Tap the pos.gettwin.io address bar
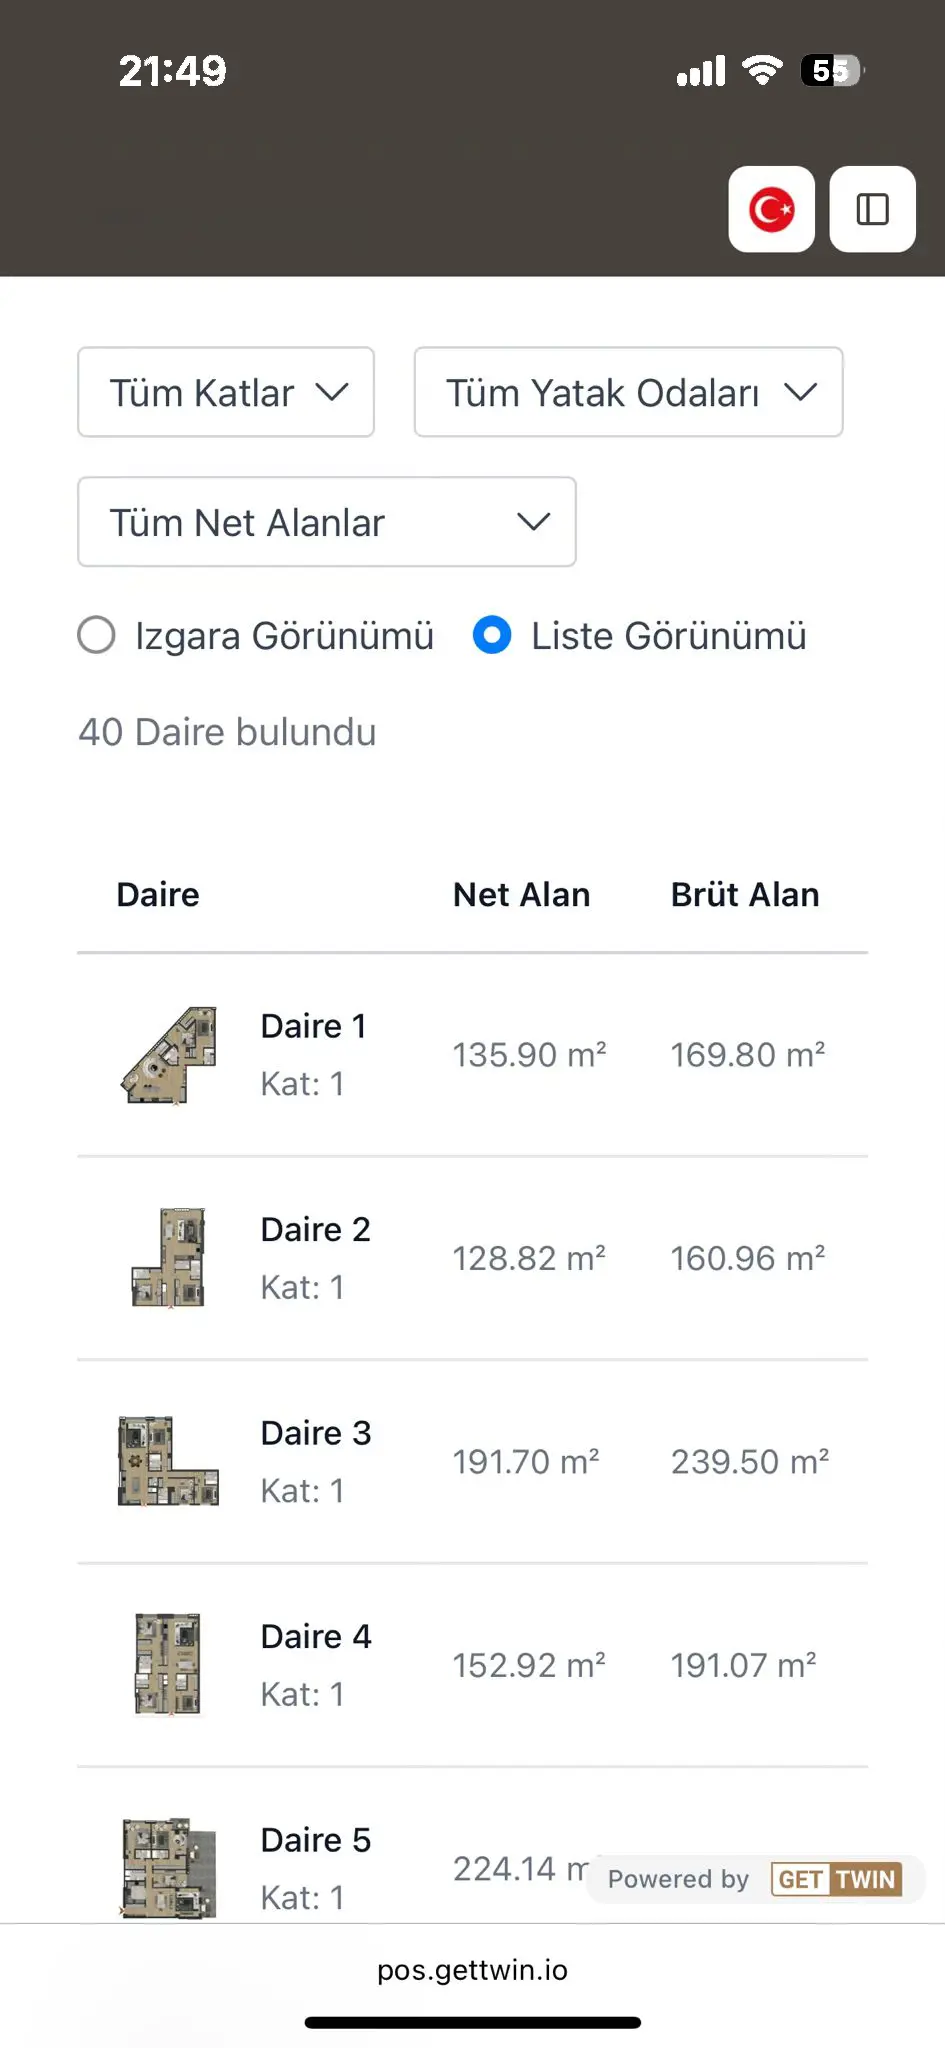The width and height of the screenshot is (945, 2048). (x=472, y=1970)
